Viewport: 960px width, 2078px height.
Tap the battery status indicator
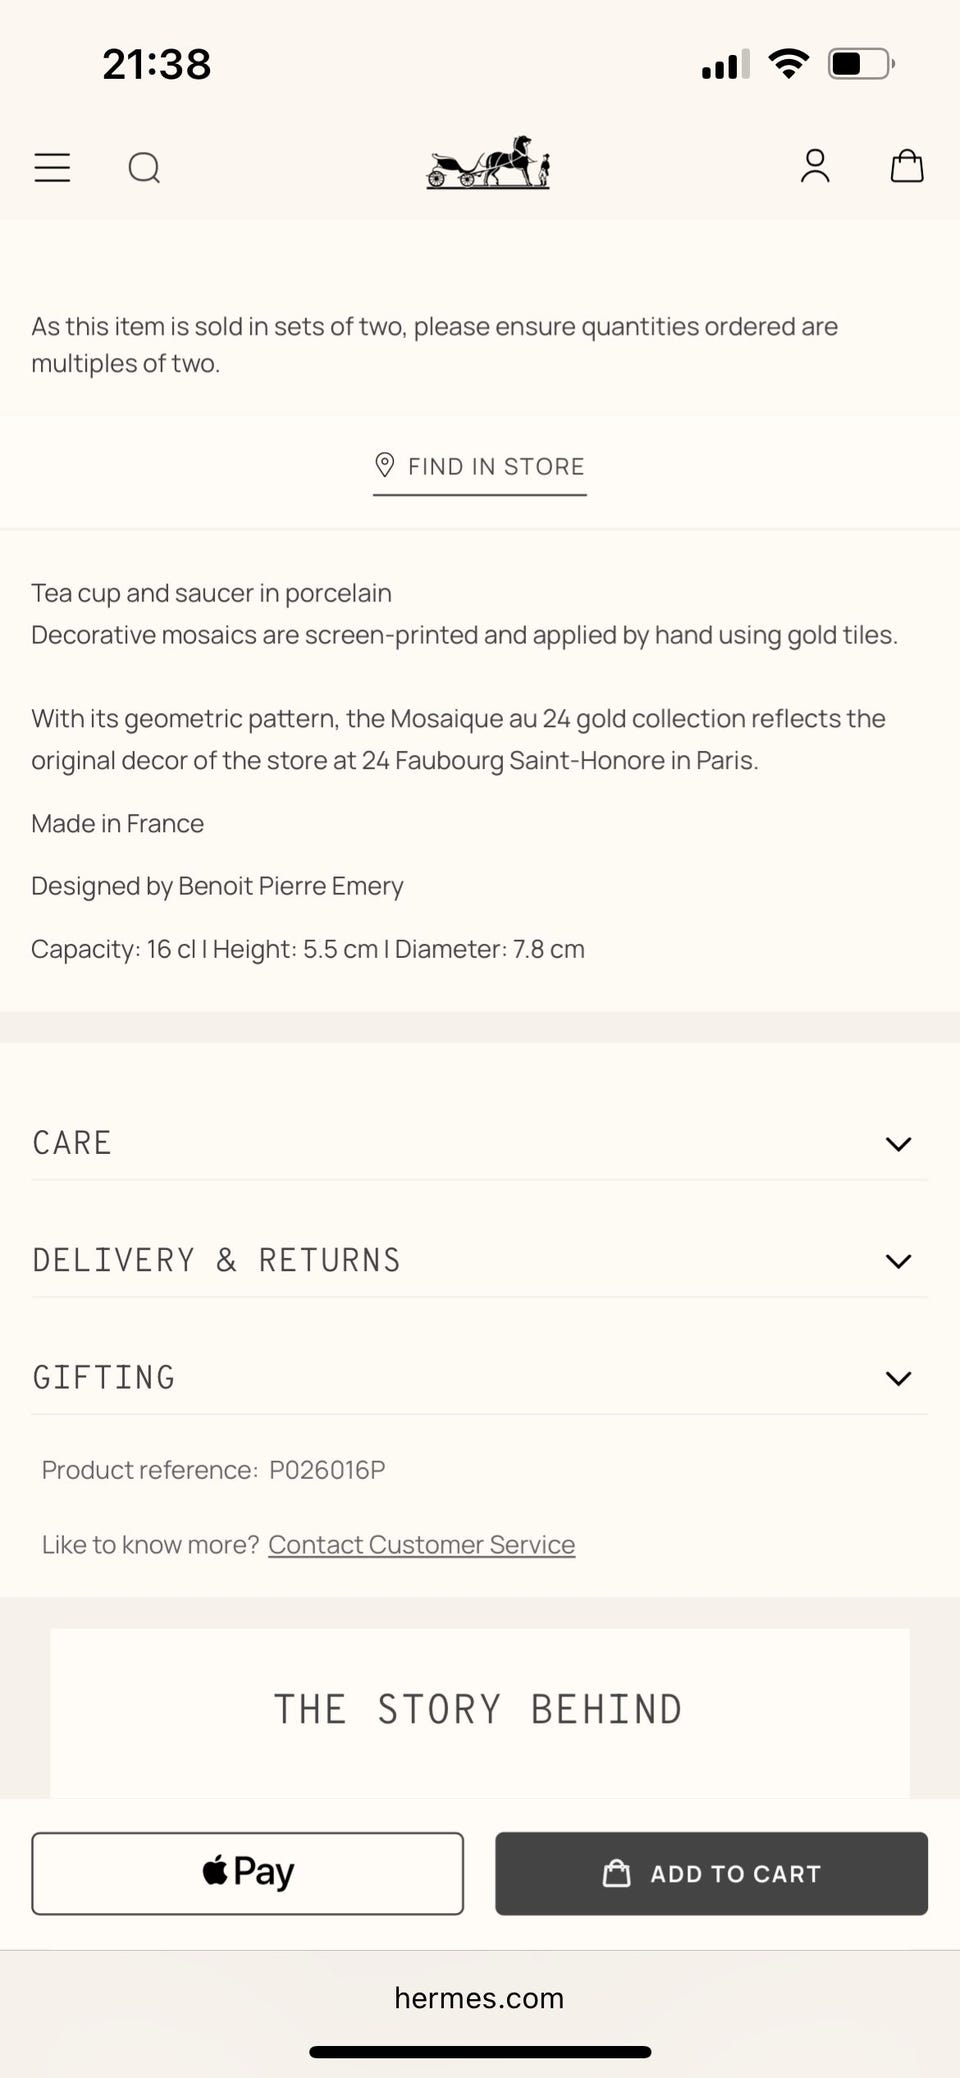click(860, 64)
